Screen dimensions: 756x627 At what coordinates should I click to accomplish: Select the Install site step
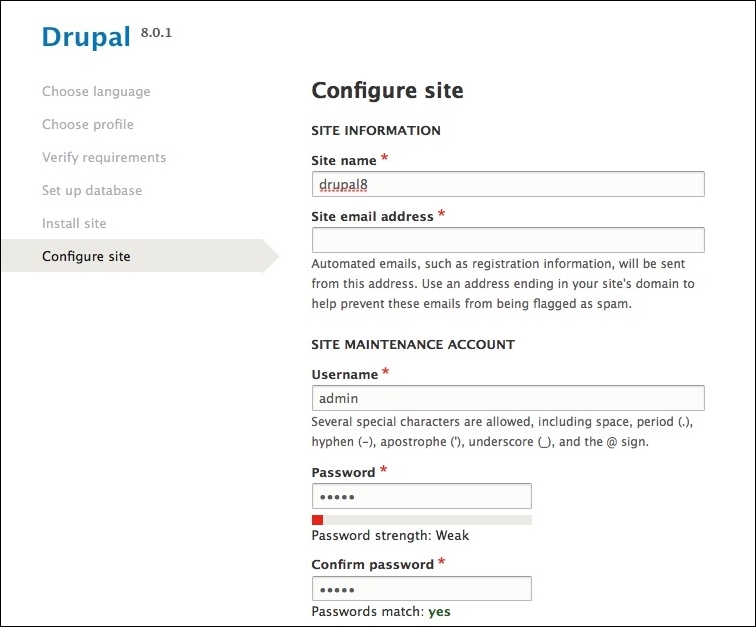[x=74, y=223]
